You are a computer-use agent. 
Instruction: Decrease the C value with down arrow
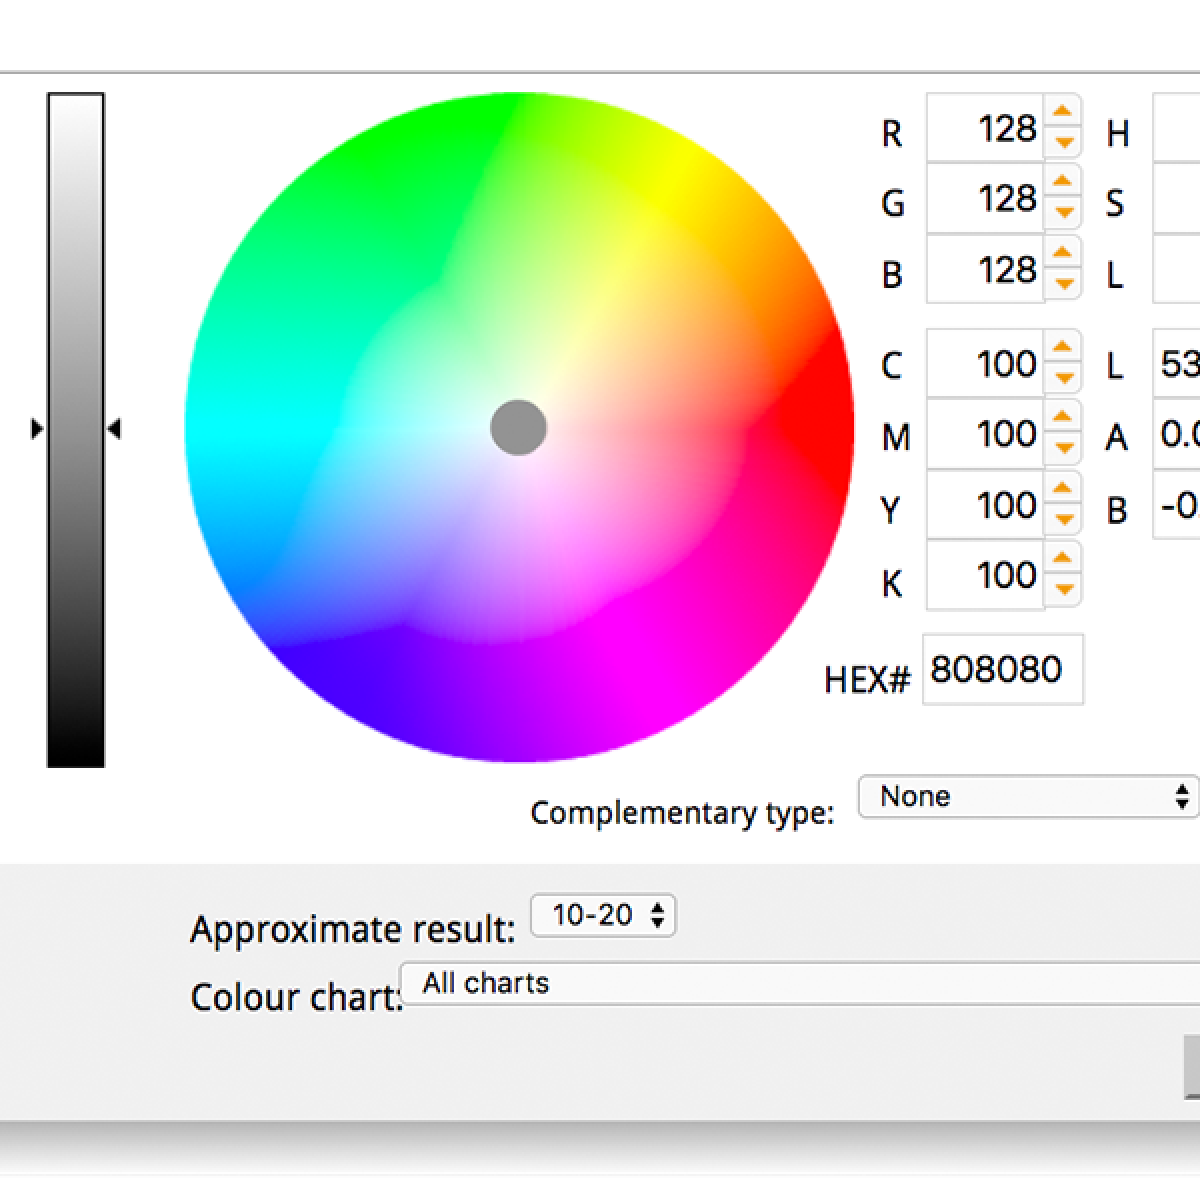click(1063, 378)
